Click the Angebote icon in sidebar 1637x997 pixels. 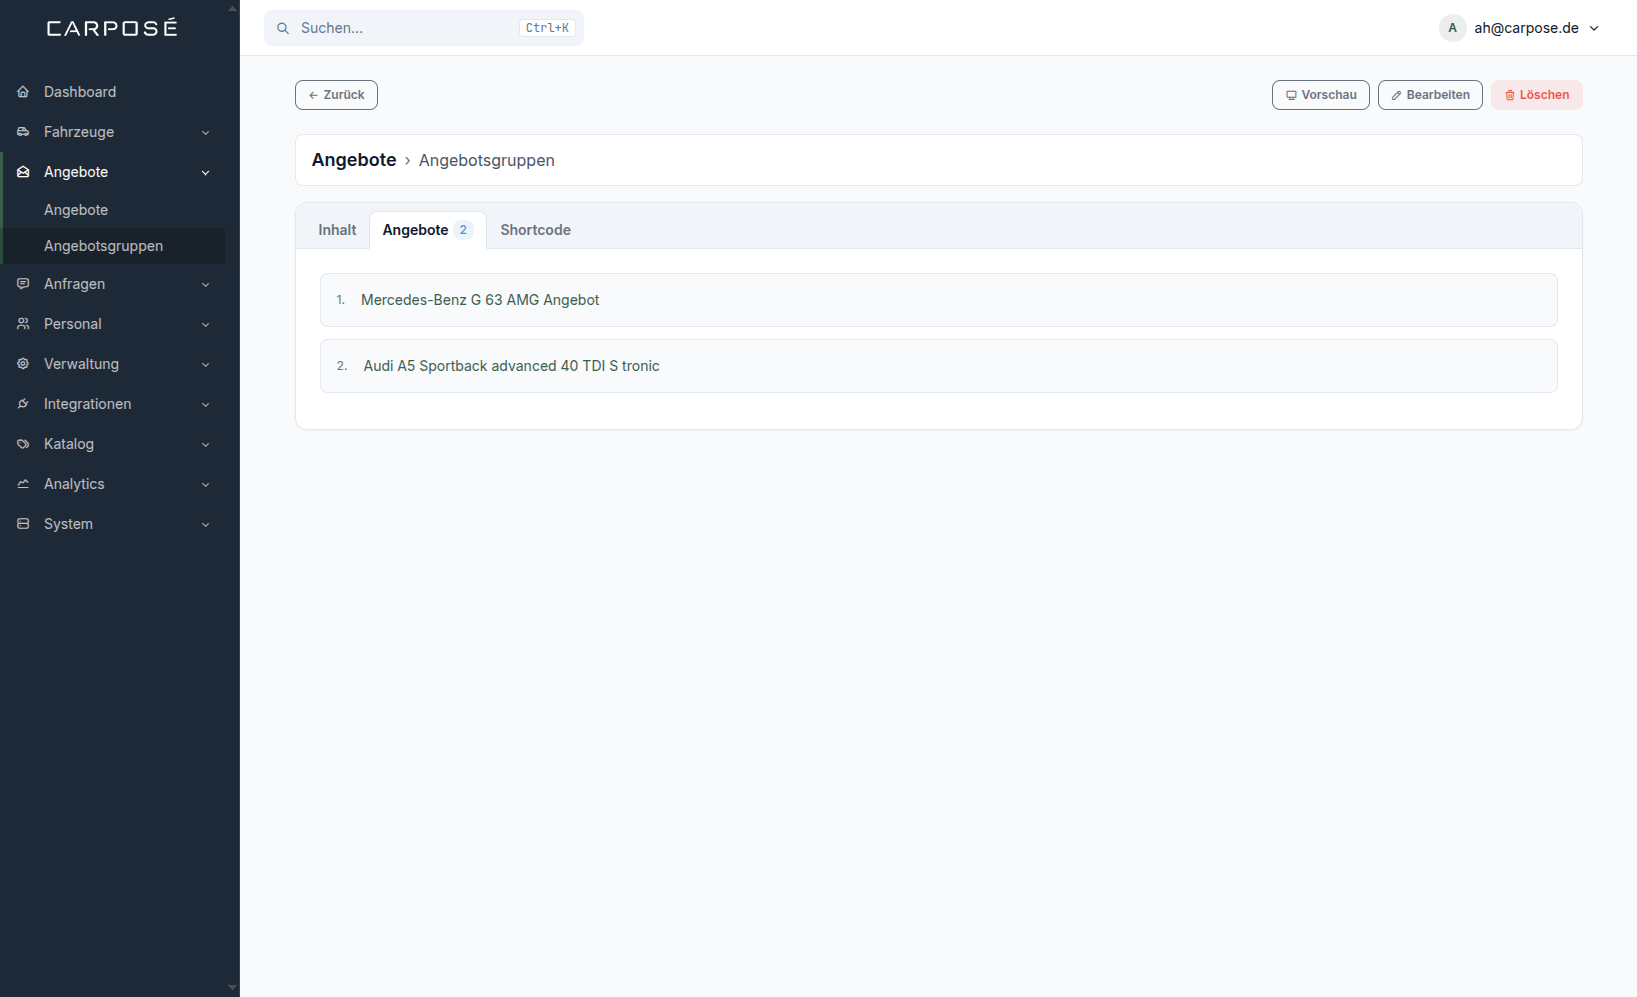pyautogui.click(x=23, y=172)
